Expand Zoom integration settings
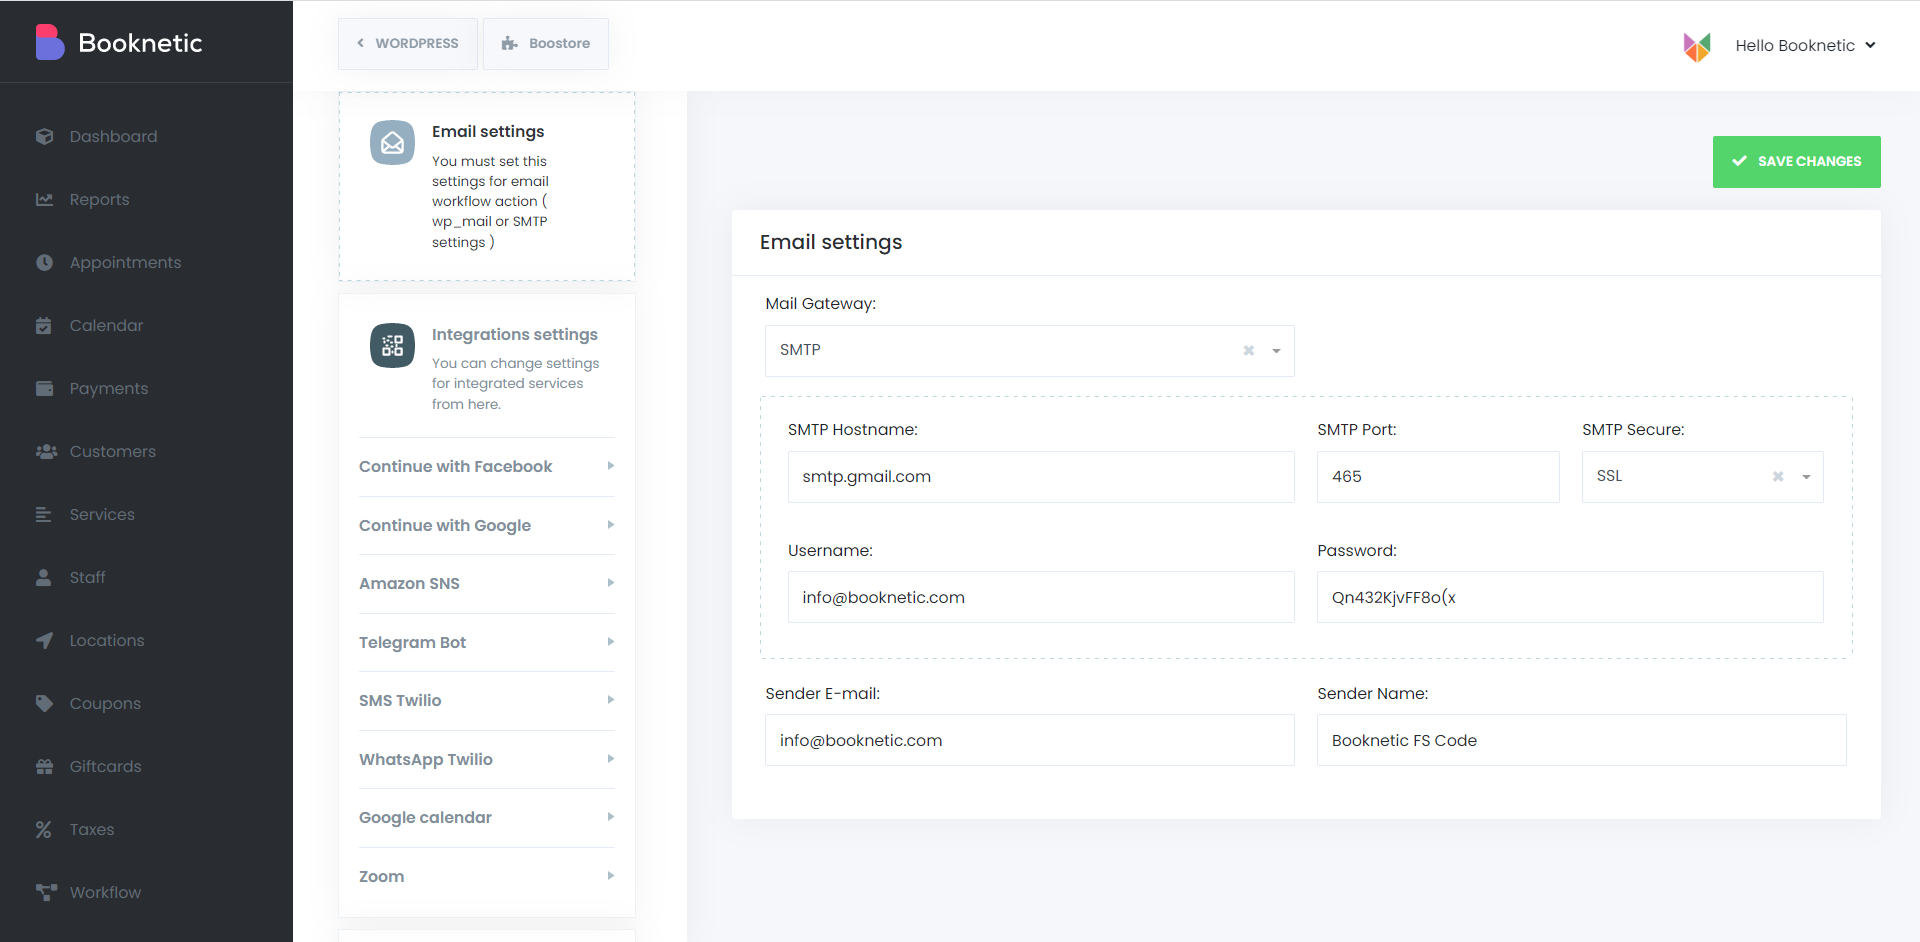This screenshot has height=942, width=1920. point(487,876)
